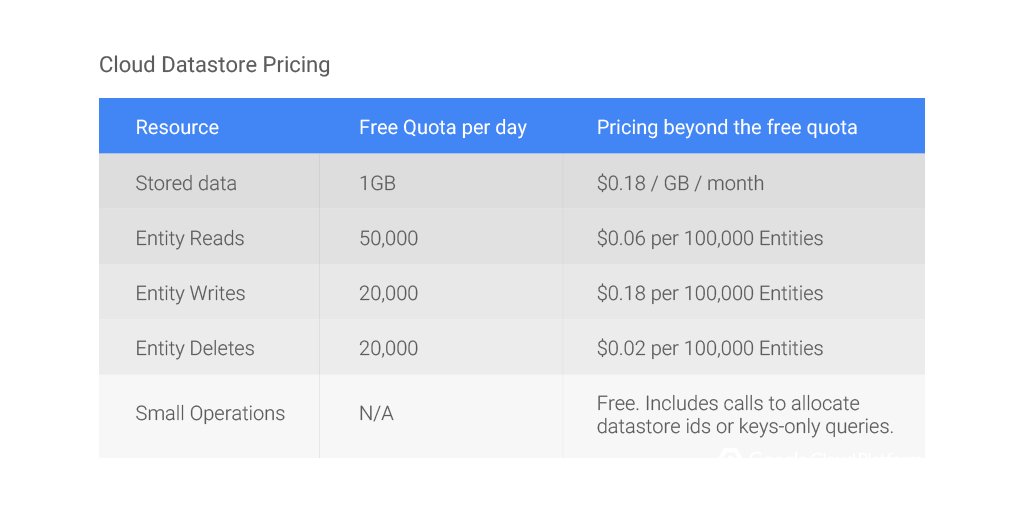Viewport: 1024px width, 512px height.
Task: Select the Entity Writes row label
Action: tap(190, 293)
